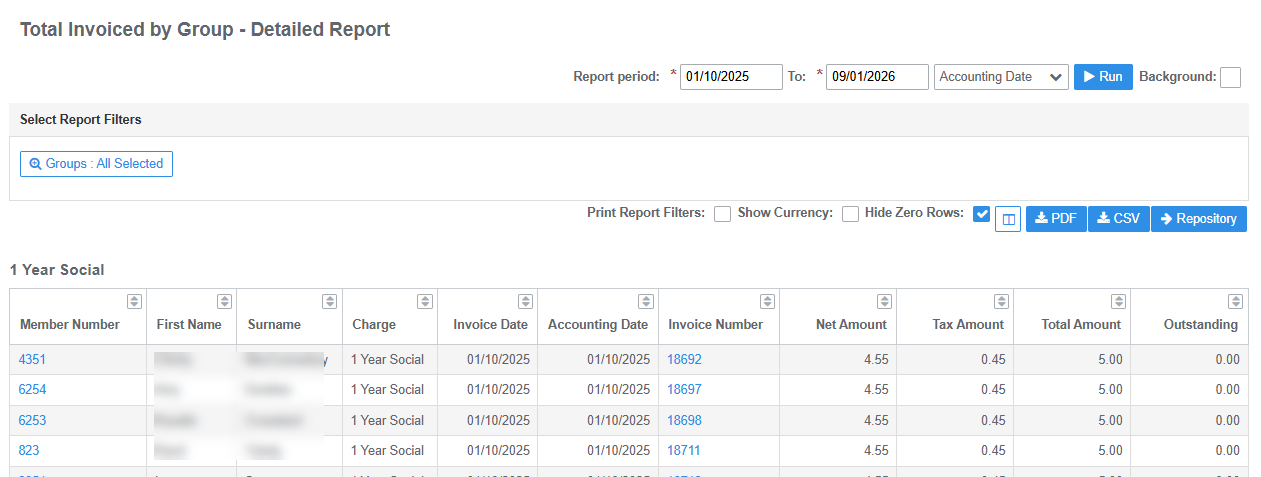Export report as CSV
Viewport: 1261px width, 477px height.
tap(1118, 219)
